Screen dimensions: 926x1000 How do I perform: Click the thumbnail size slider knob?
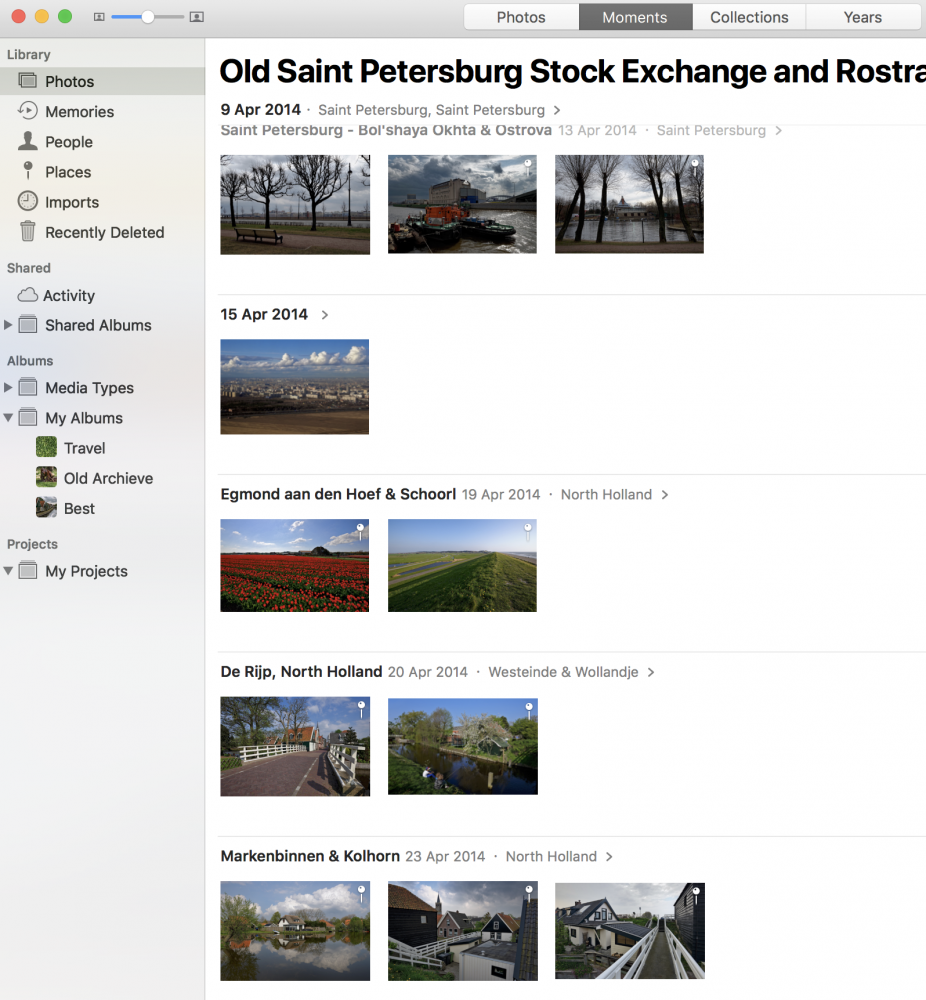tap(147, 17)
